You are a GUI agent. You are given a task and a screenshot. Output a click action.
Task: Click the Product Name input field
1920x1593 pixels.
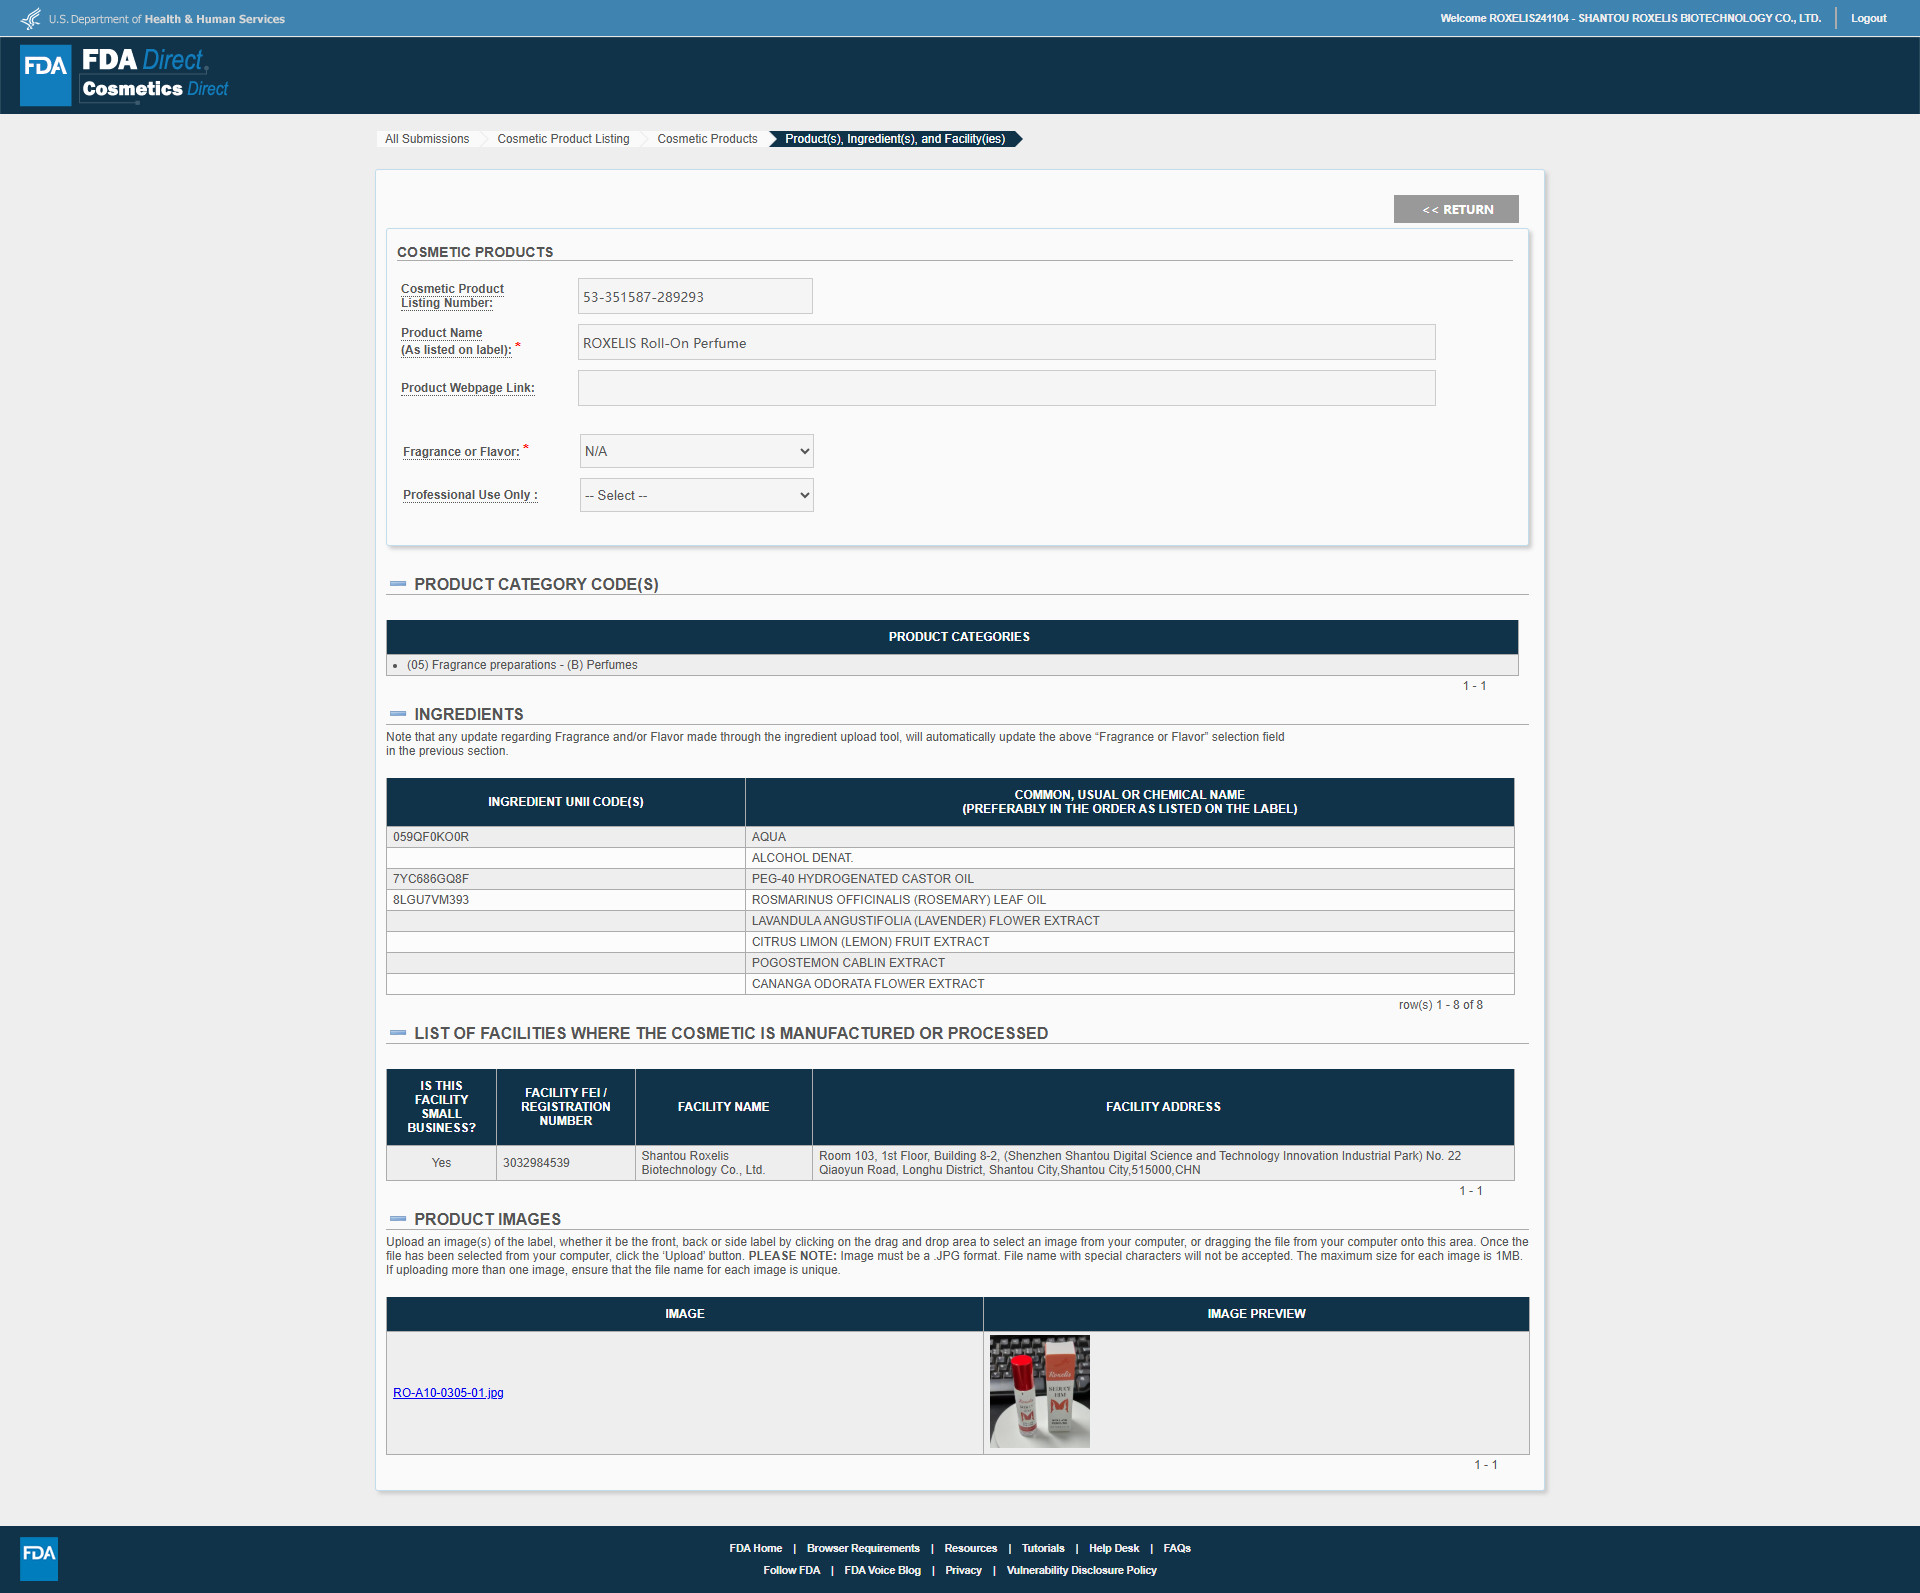click(x=1007, y=342)
